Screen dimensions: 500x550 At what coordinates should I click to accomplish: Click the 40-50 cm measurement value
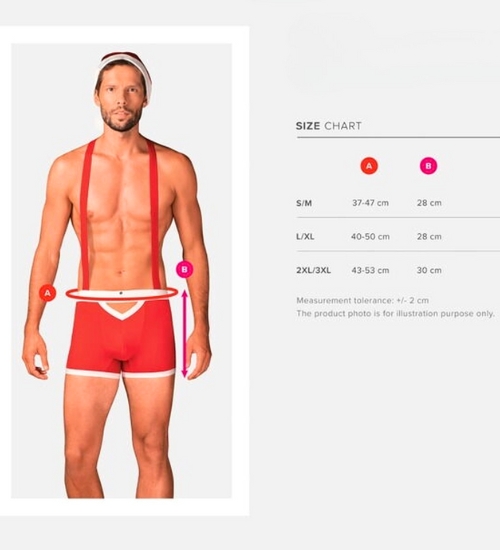click(x=371, y=237)
